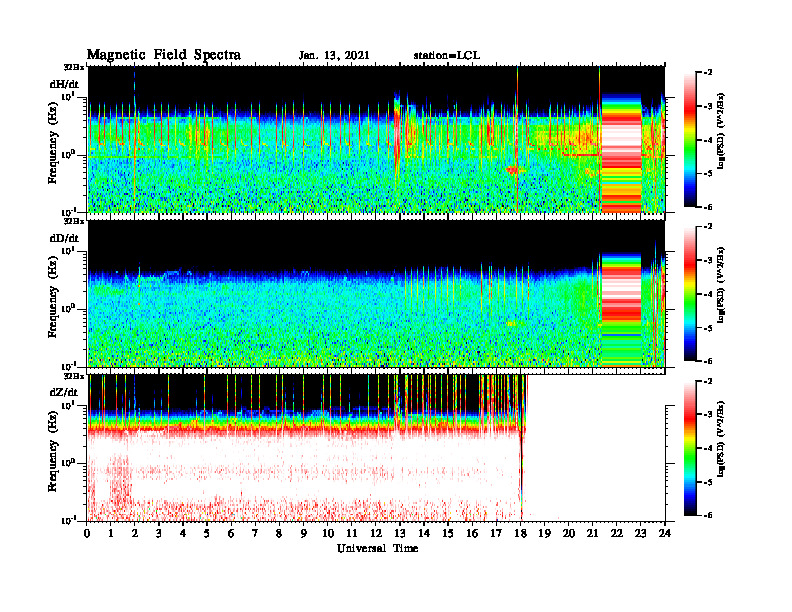Click hour 3 on time axis
This screenshot has height=612, width=792.
[159, 534]
